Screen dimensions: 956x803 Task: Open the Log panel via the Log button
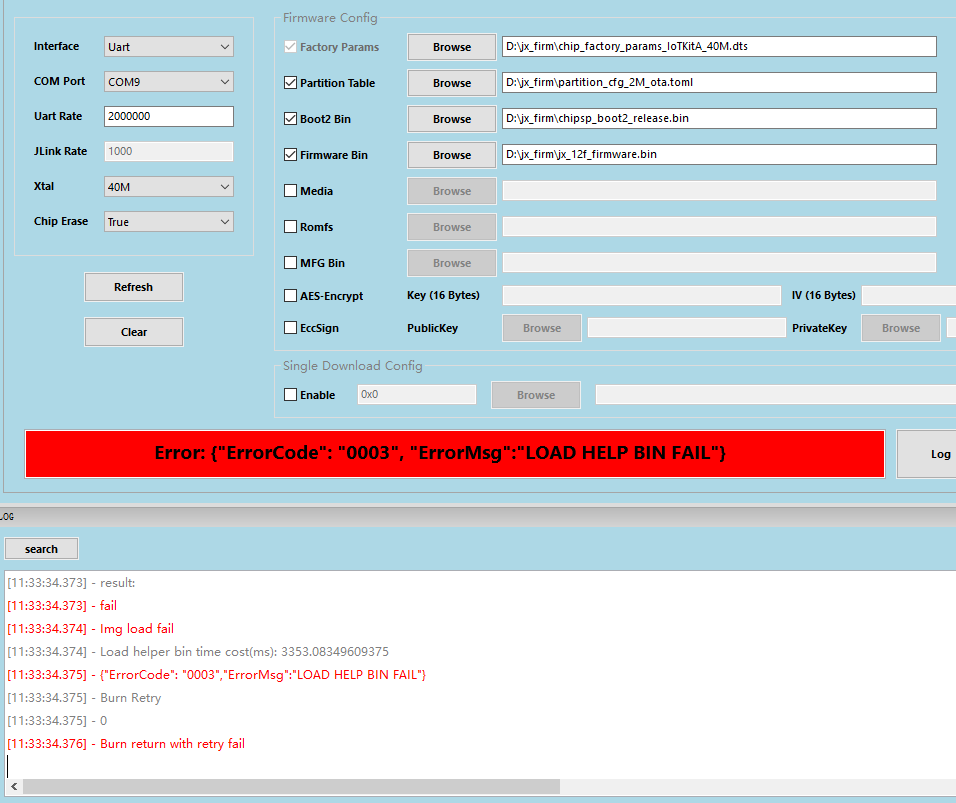click(940, 453)
